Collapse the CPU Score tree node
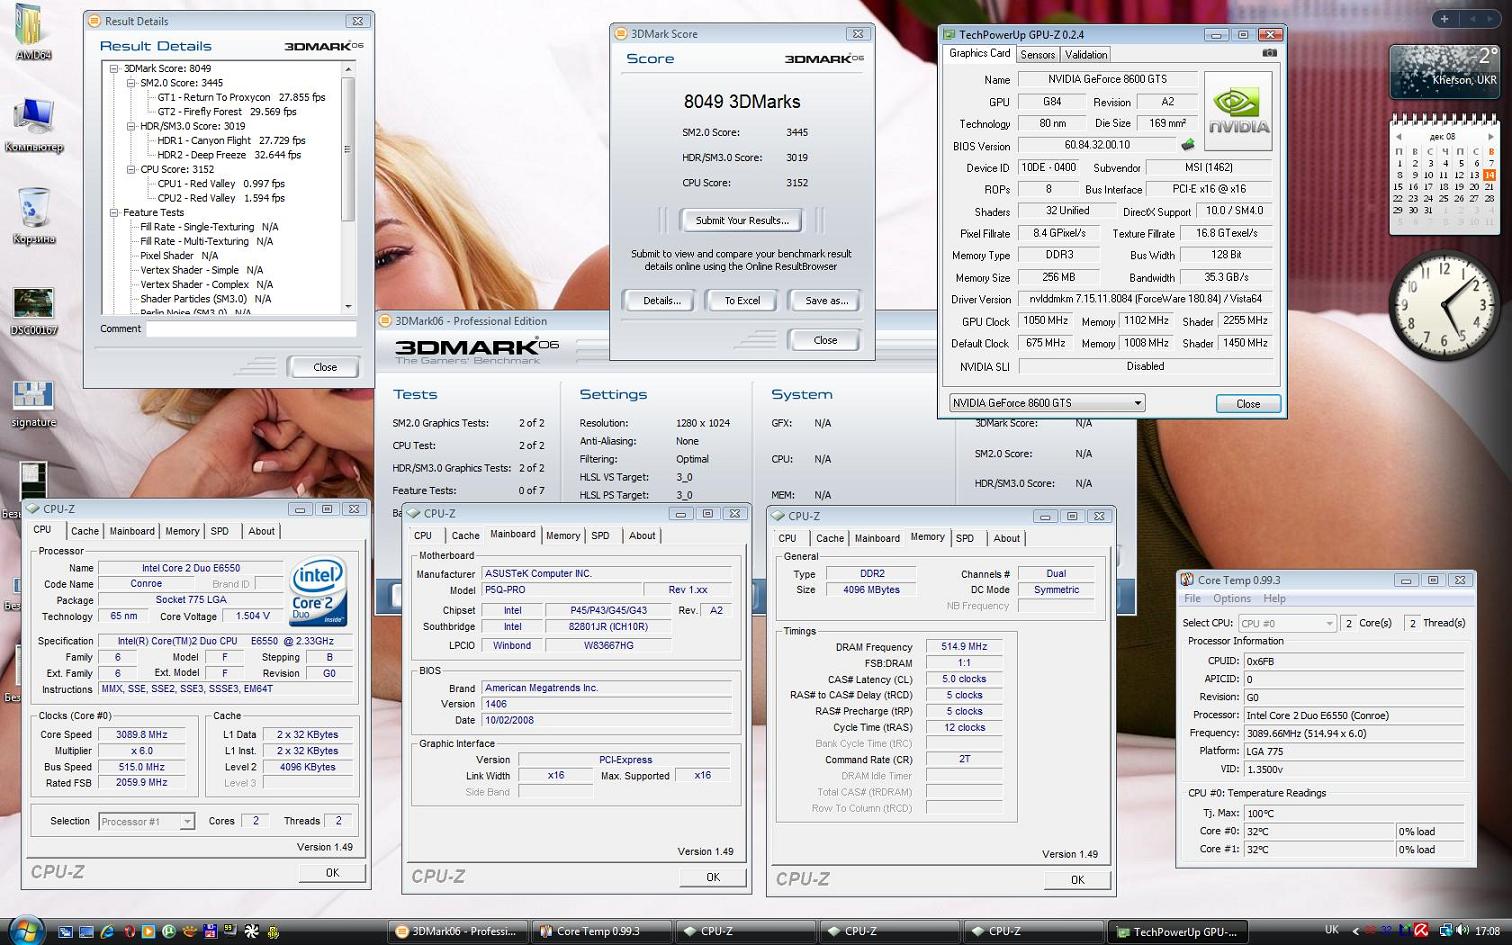 (131, 169)
